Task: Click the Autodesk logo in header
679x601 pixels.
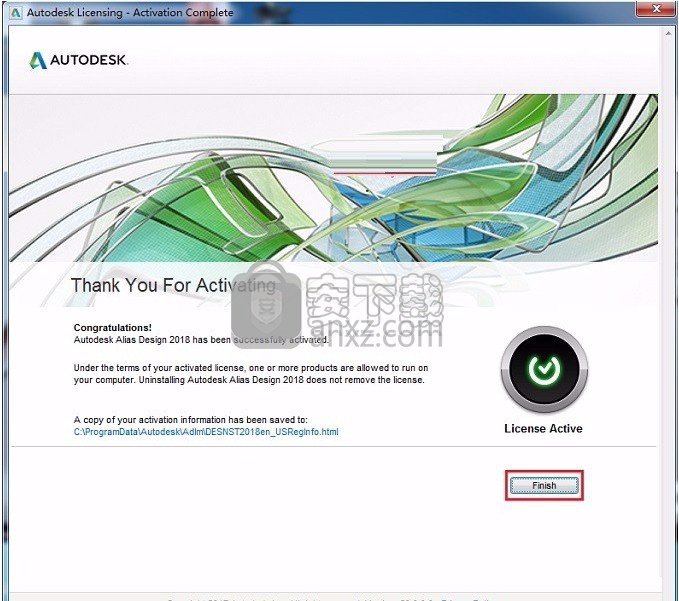Action: click(79, 60)
